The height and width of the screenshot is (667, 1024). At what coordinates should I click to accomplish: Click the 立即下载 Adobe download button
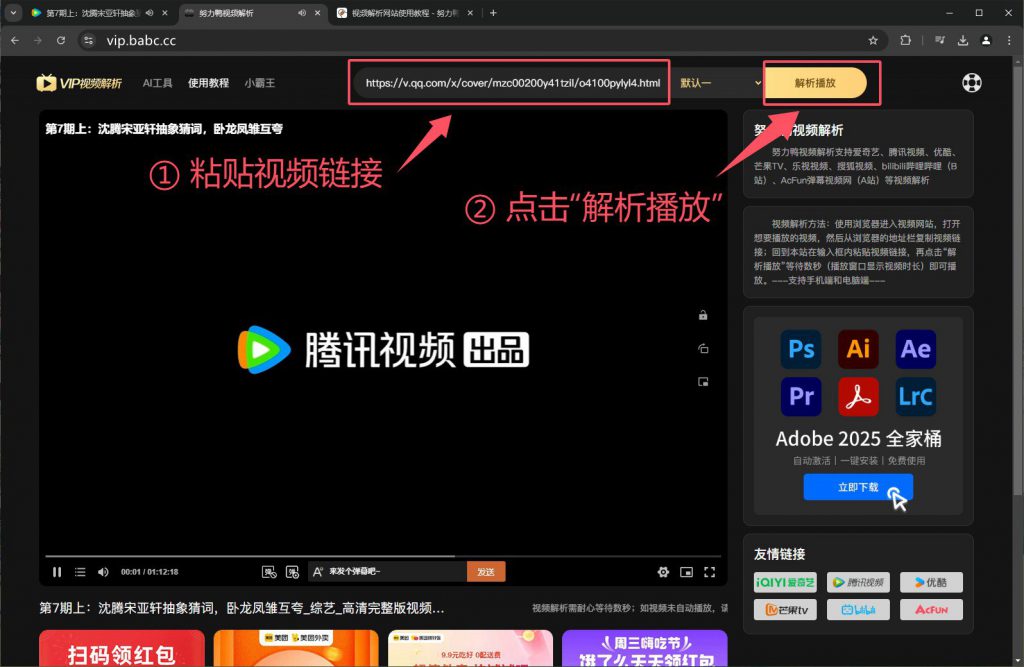[857, 487]
